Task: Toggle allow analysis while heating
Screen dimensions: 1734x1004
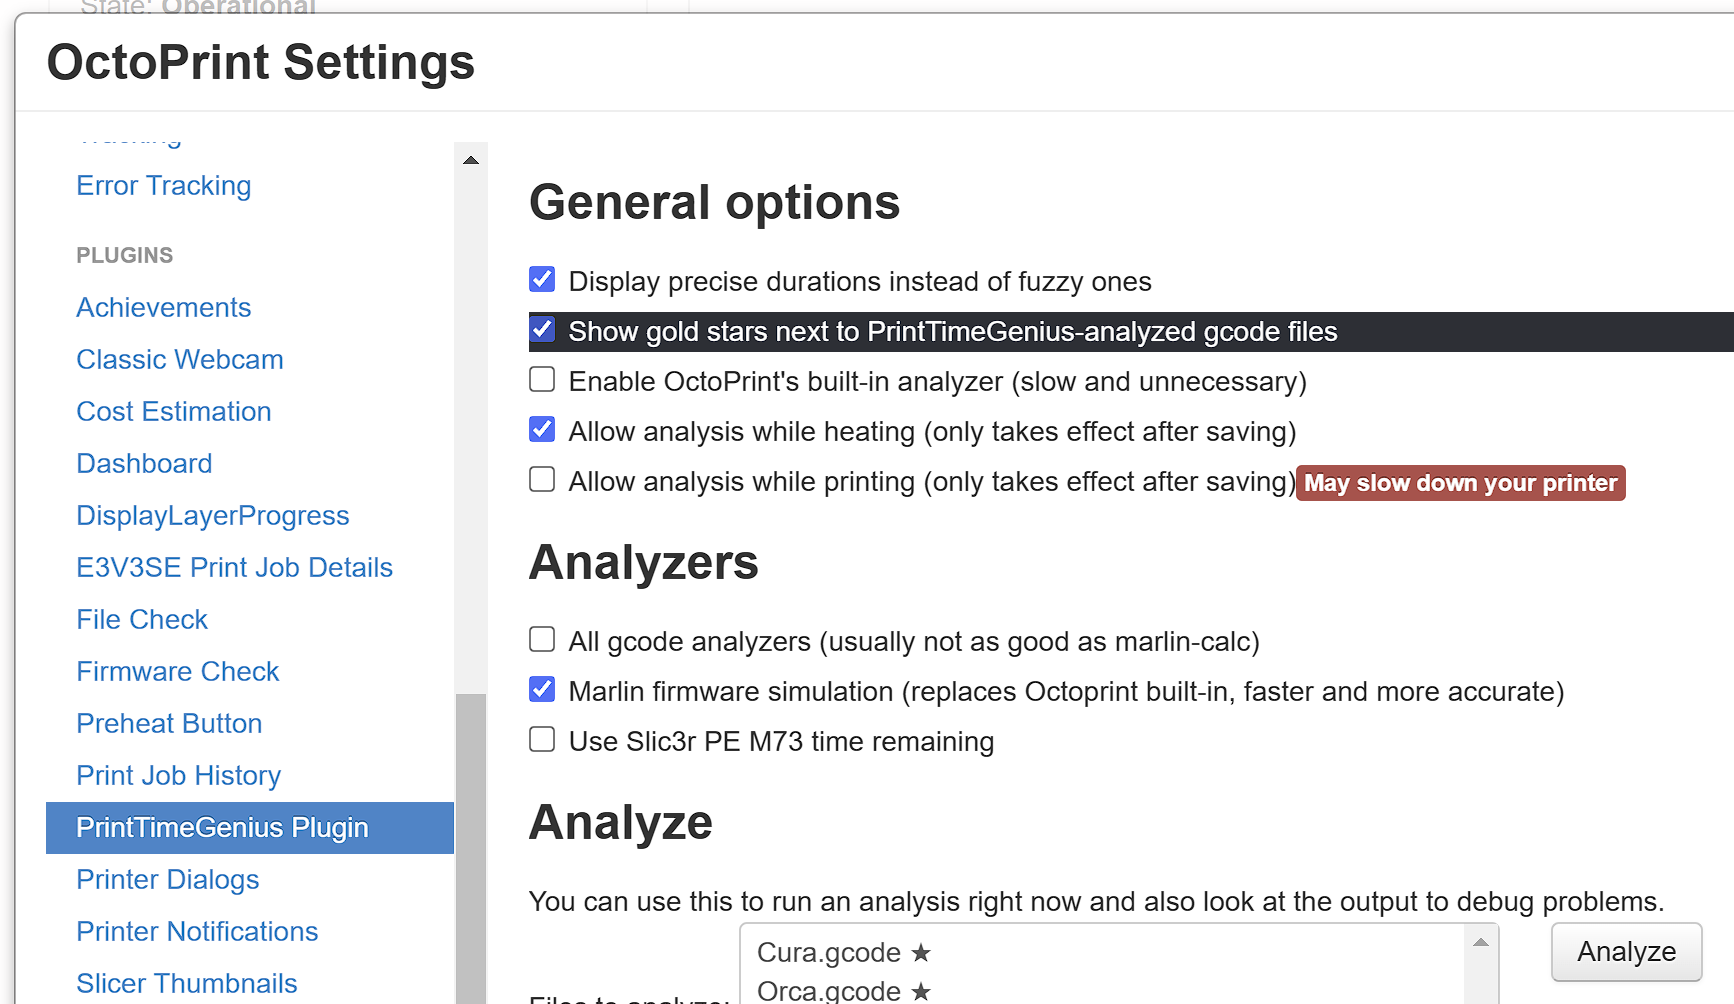Action: point(542,430)
